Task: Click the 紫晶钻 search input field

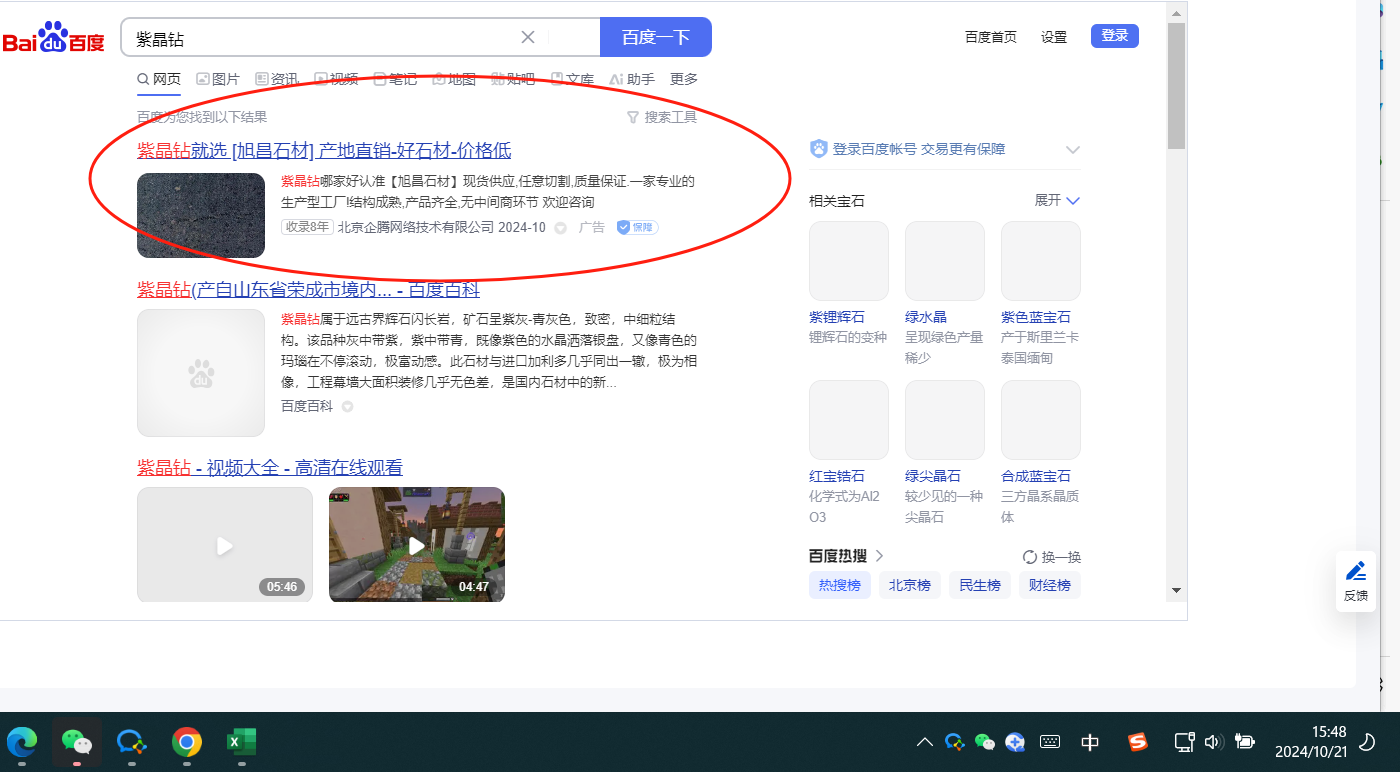Action: pos(320,38)
